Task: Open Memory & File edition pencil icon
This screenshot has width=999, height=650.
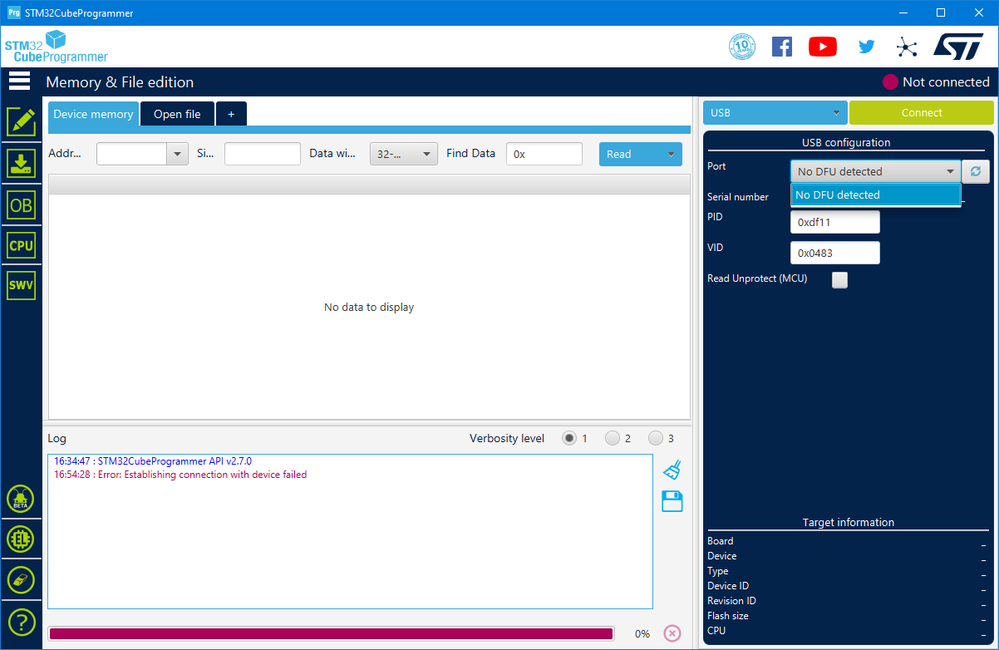Action: [x=21, y=121]
